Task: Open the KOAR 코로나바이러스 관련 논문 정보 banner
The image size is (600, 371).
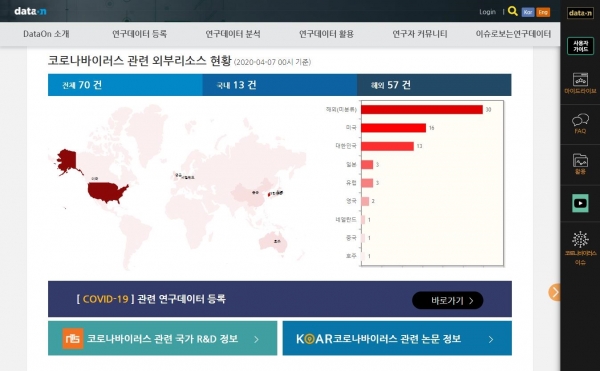Action: [397, 338]
